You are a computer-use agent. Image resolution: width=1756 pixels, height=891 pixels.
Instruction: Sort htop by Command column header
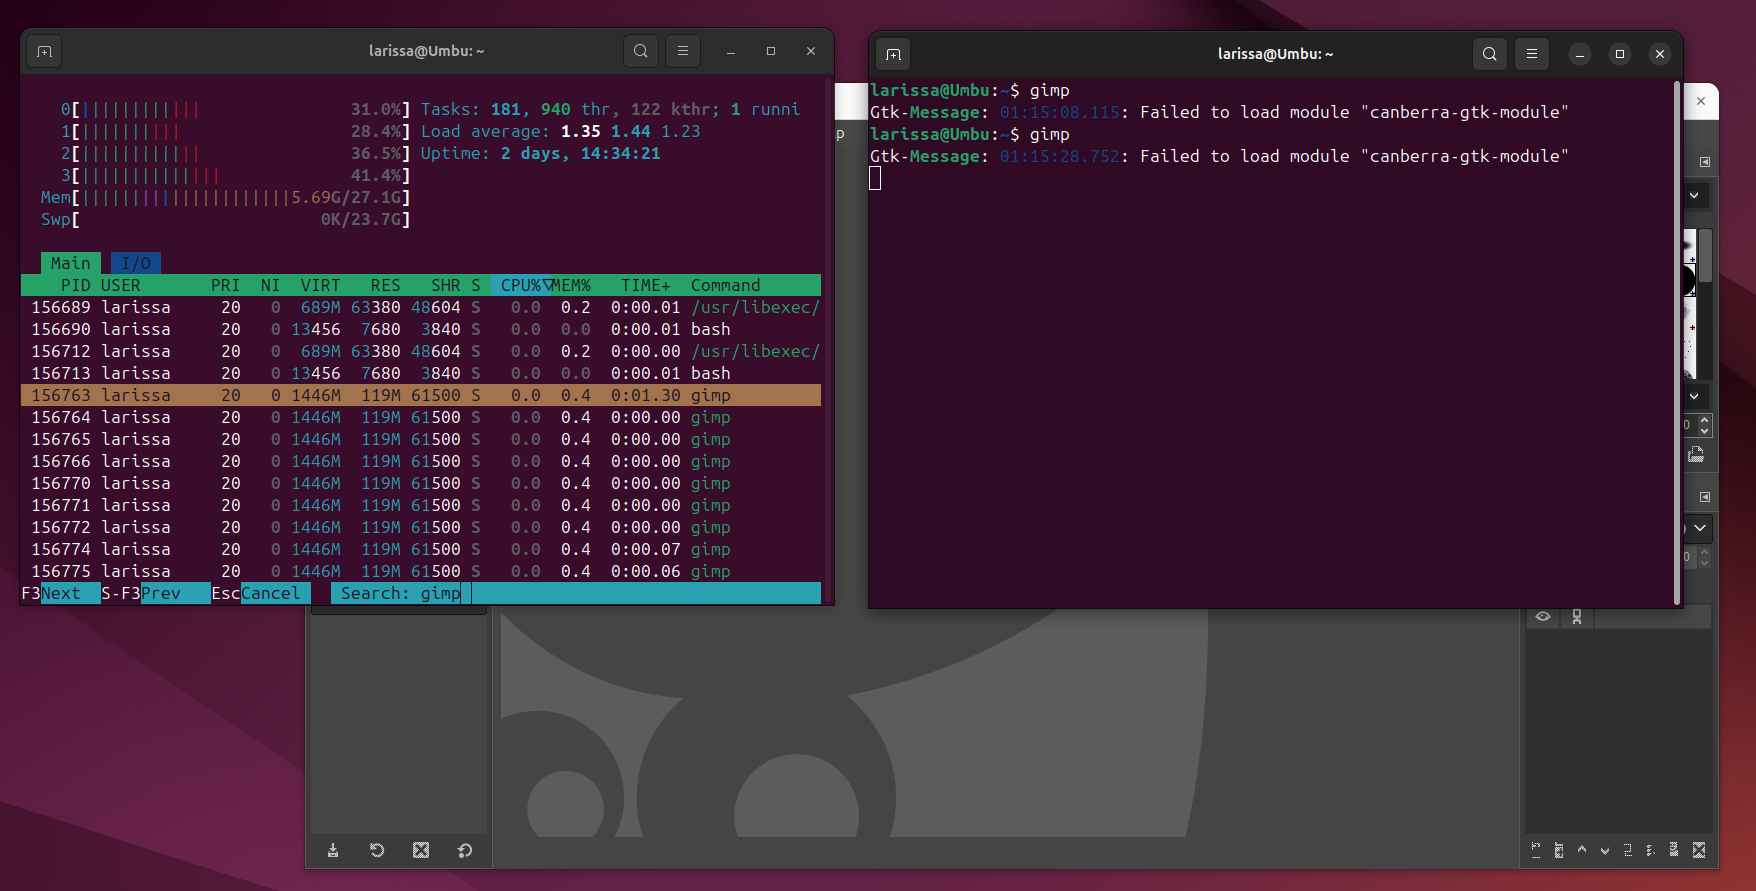coord(725,285)
